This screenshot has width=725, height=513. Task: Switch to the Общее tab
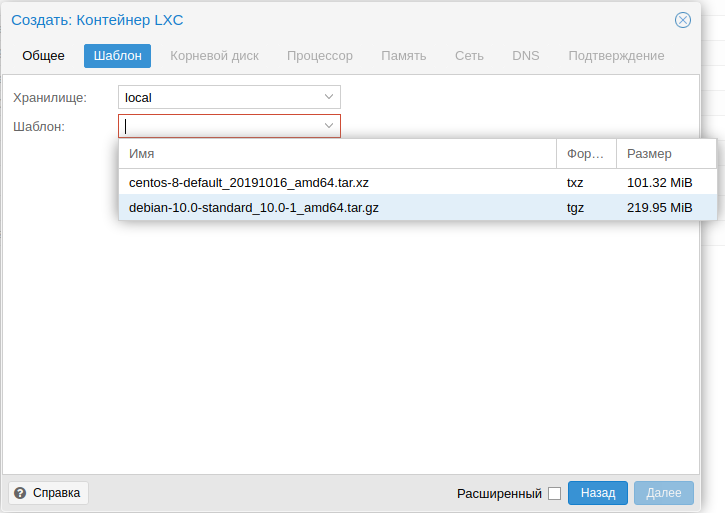pos(43,56)
